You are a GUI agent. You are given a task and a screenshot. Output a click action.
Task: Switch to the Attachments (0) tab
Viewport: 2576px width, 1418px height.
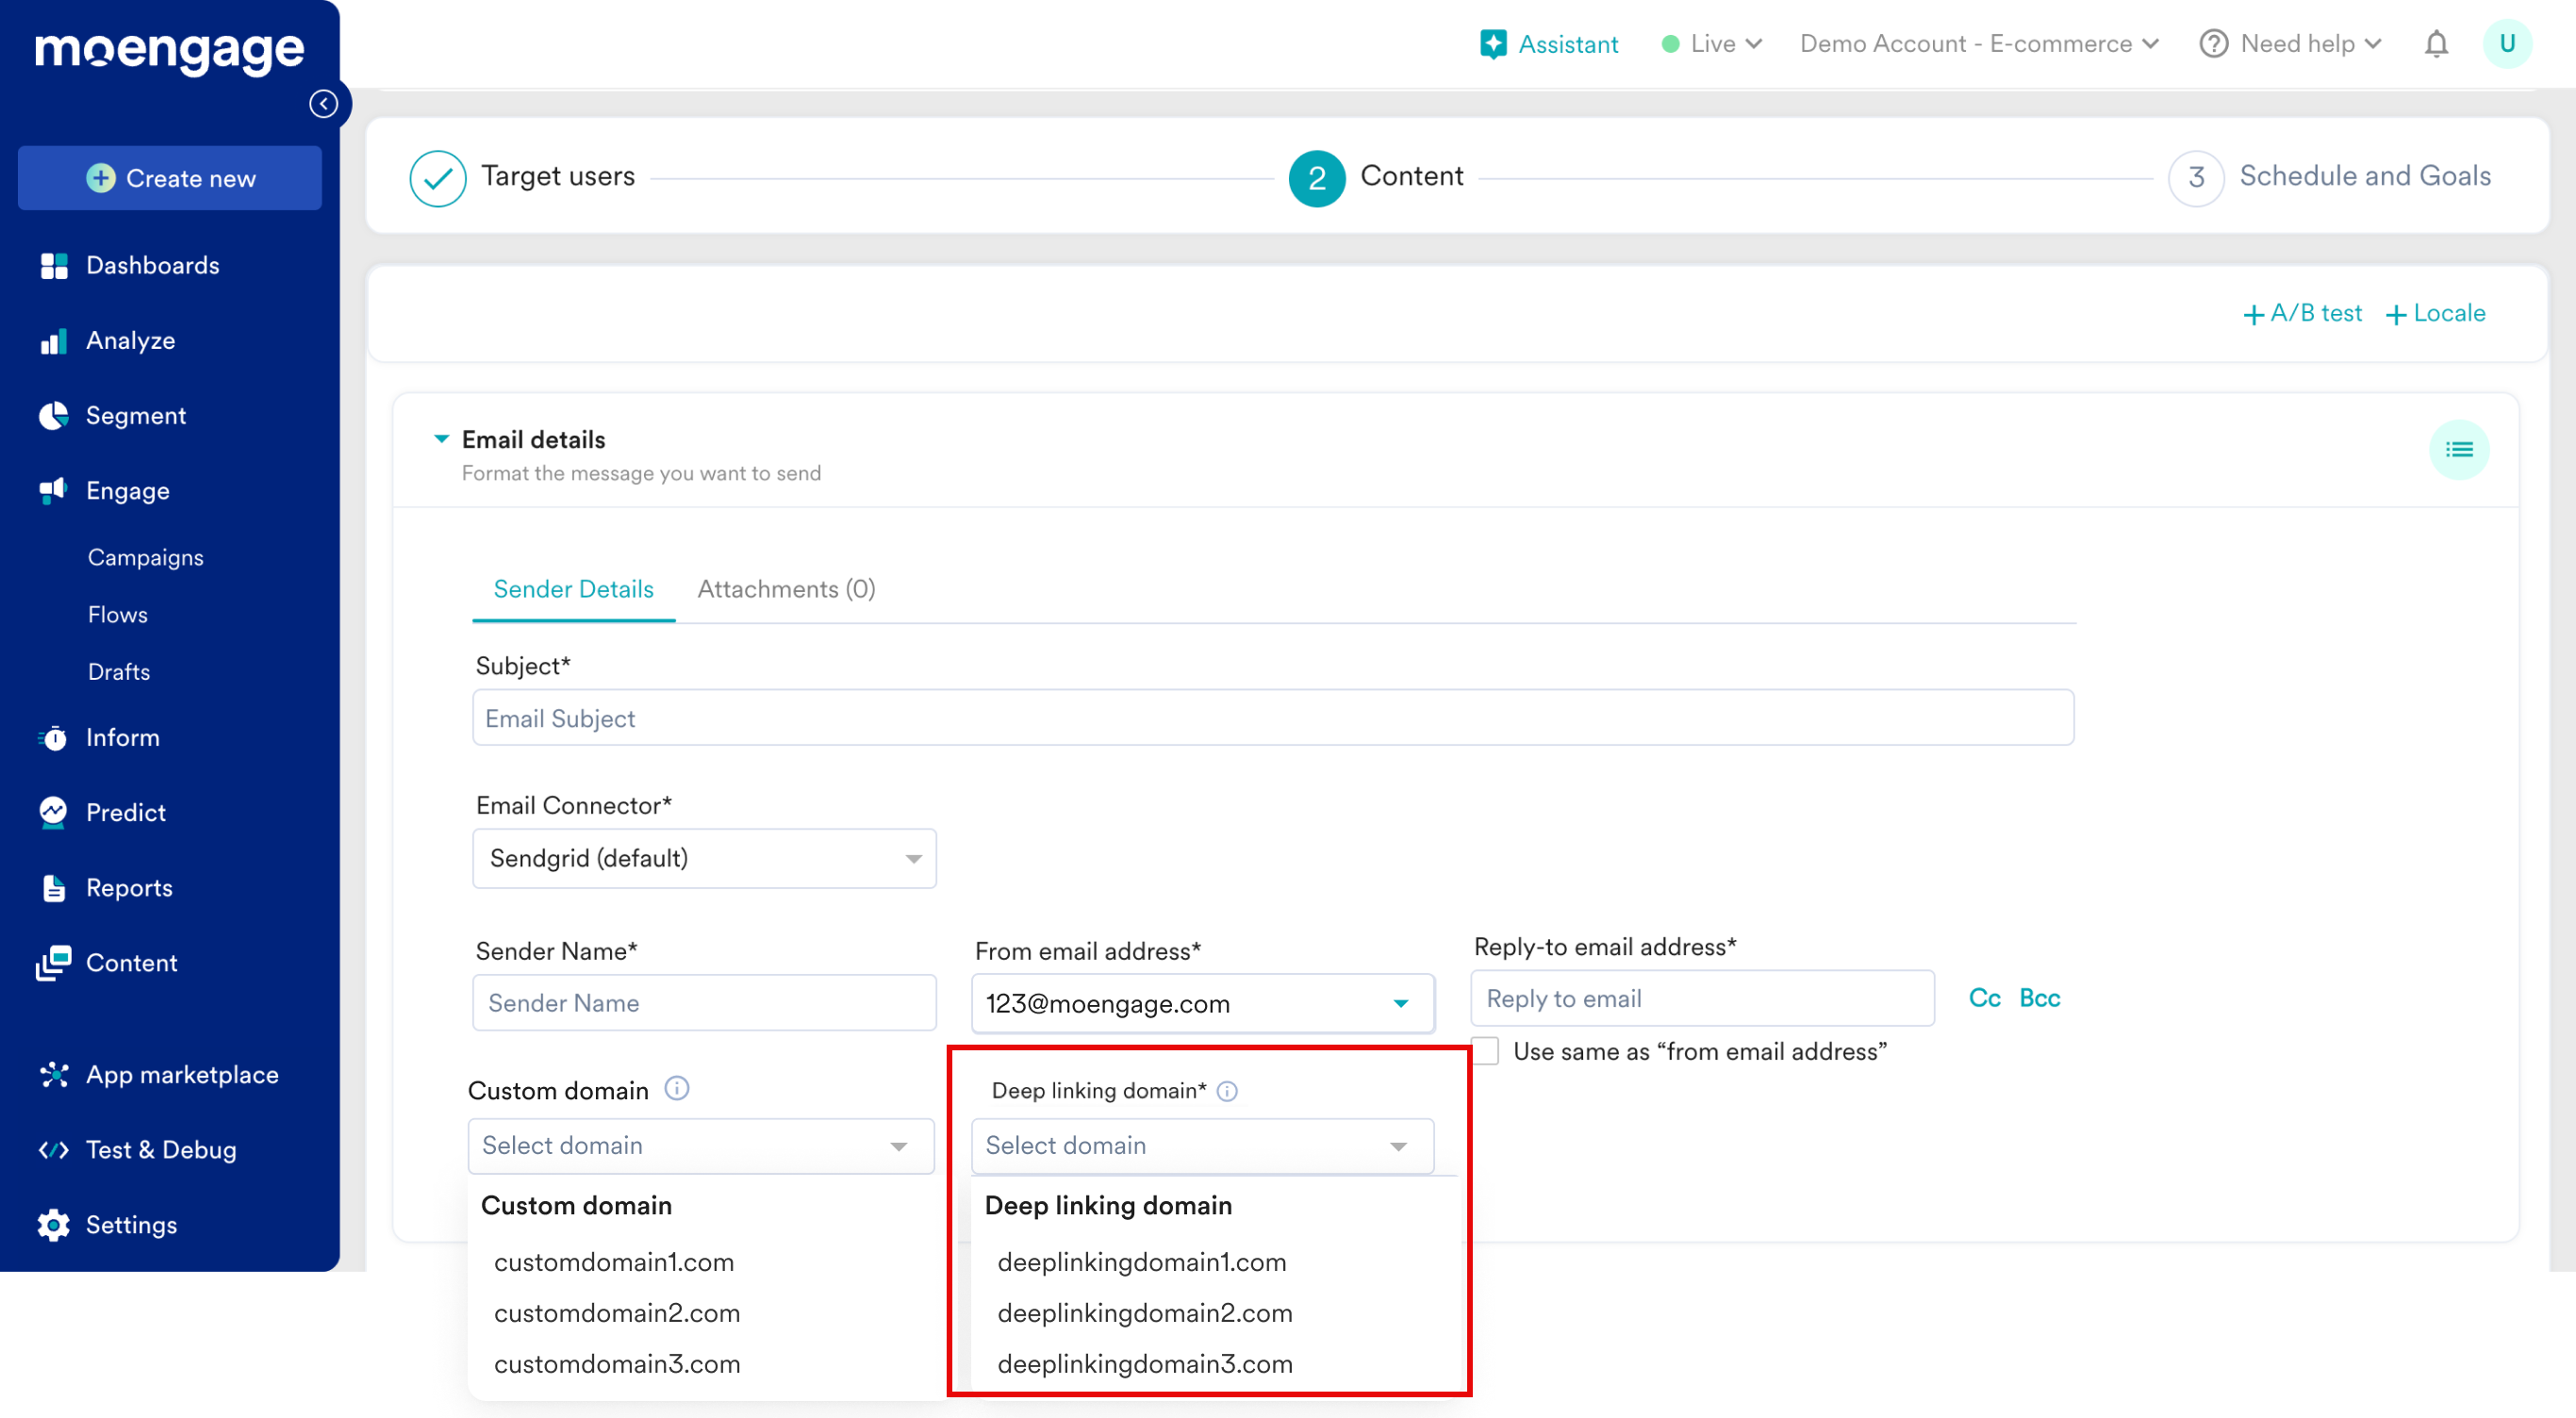coord(786,589)
